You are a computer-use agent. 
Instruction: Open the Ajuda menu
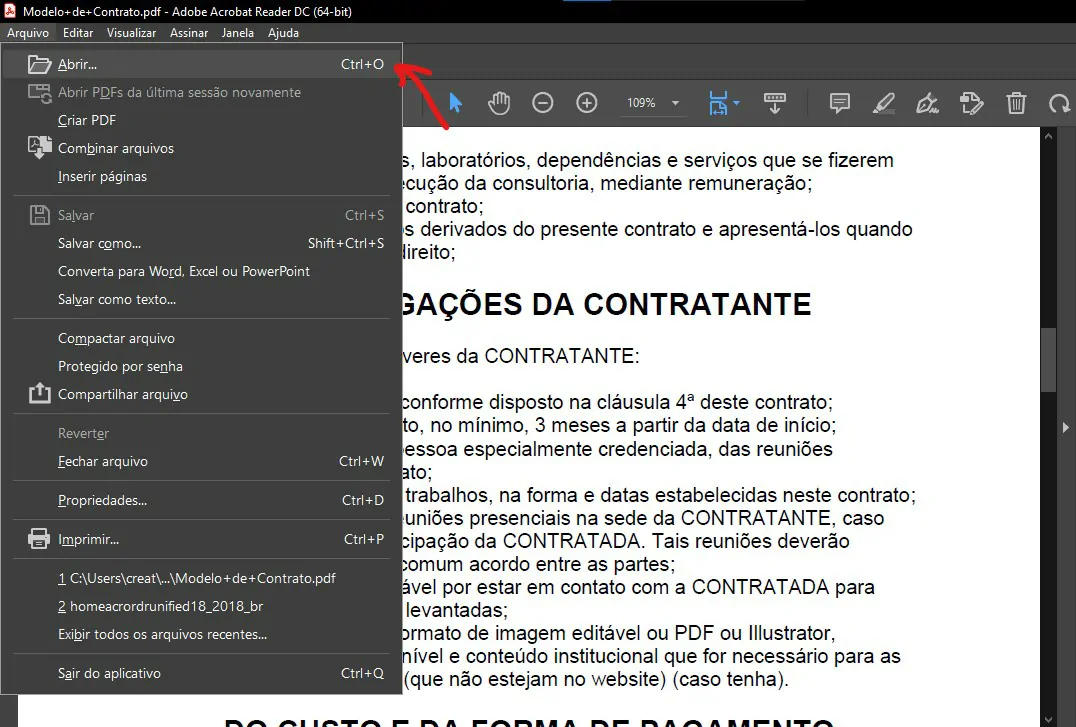pyautogui.click(x=283, y=32)
